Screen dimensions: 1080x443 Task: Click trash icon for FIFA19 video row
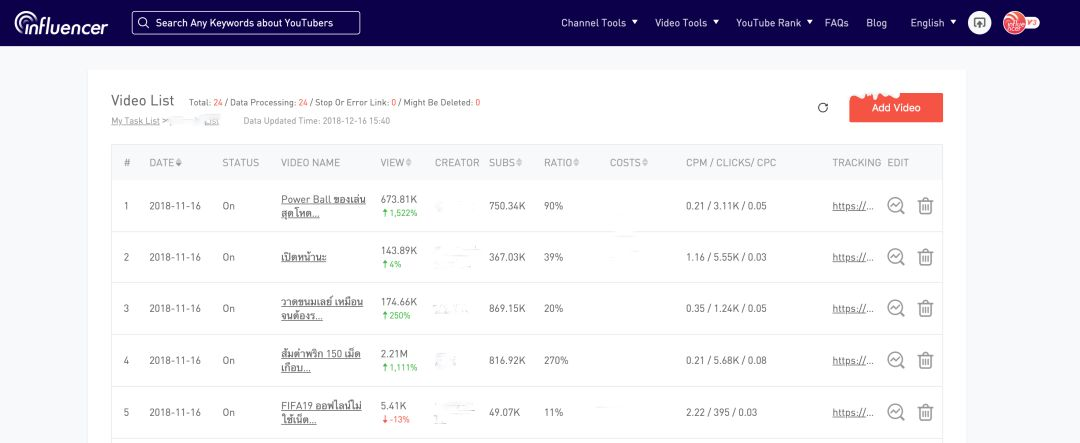[x=925, y=412]
